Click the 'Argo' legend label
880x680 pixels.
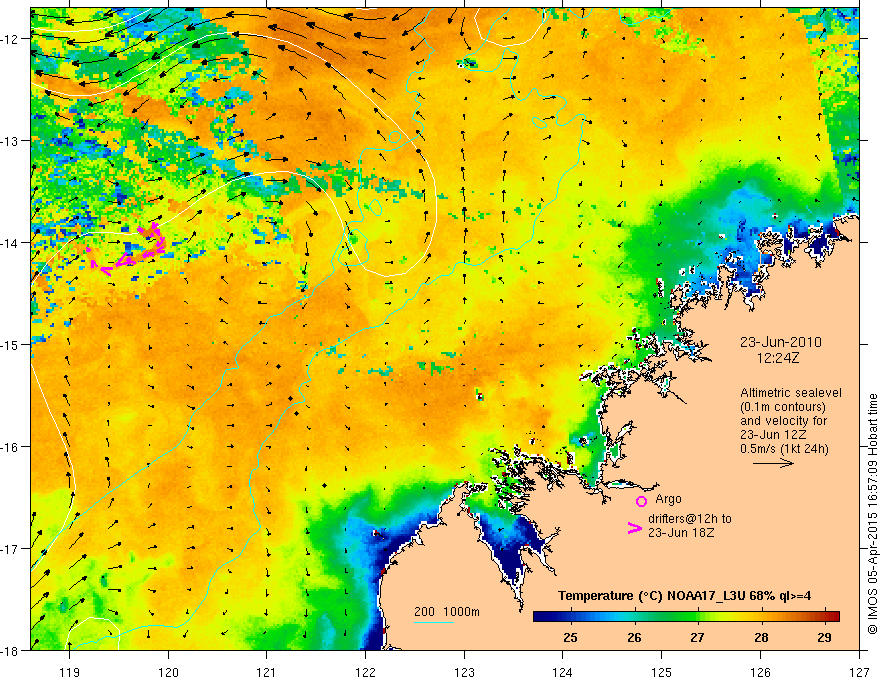(668, 499)
